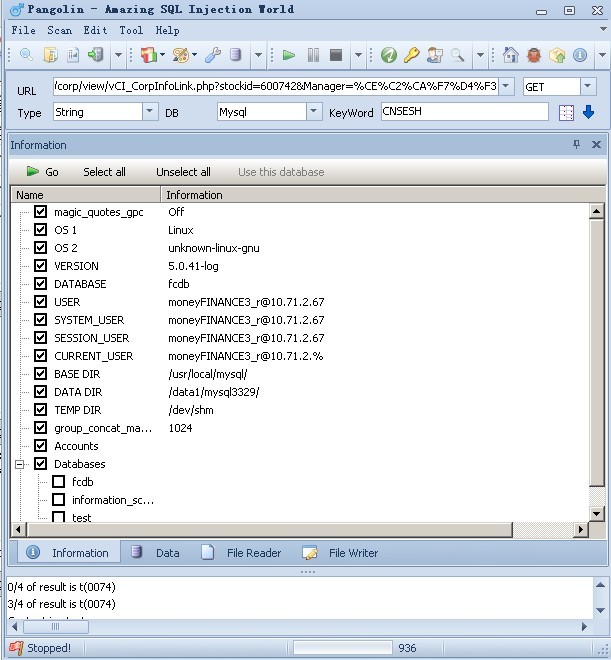Open the DB Mysql dropdown

(313, 112)
